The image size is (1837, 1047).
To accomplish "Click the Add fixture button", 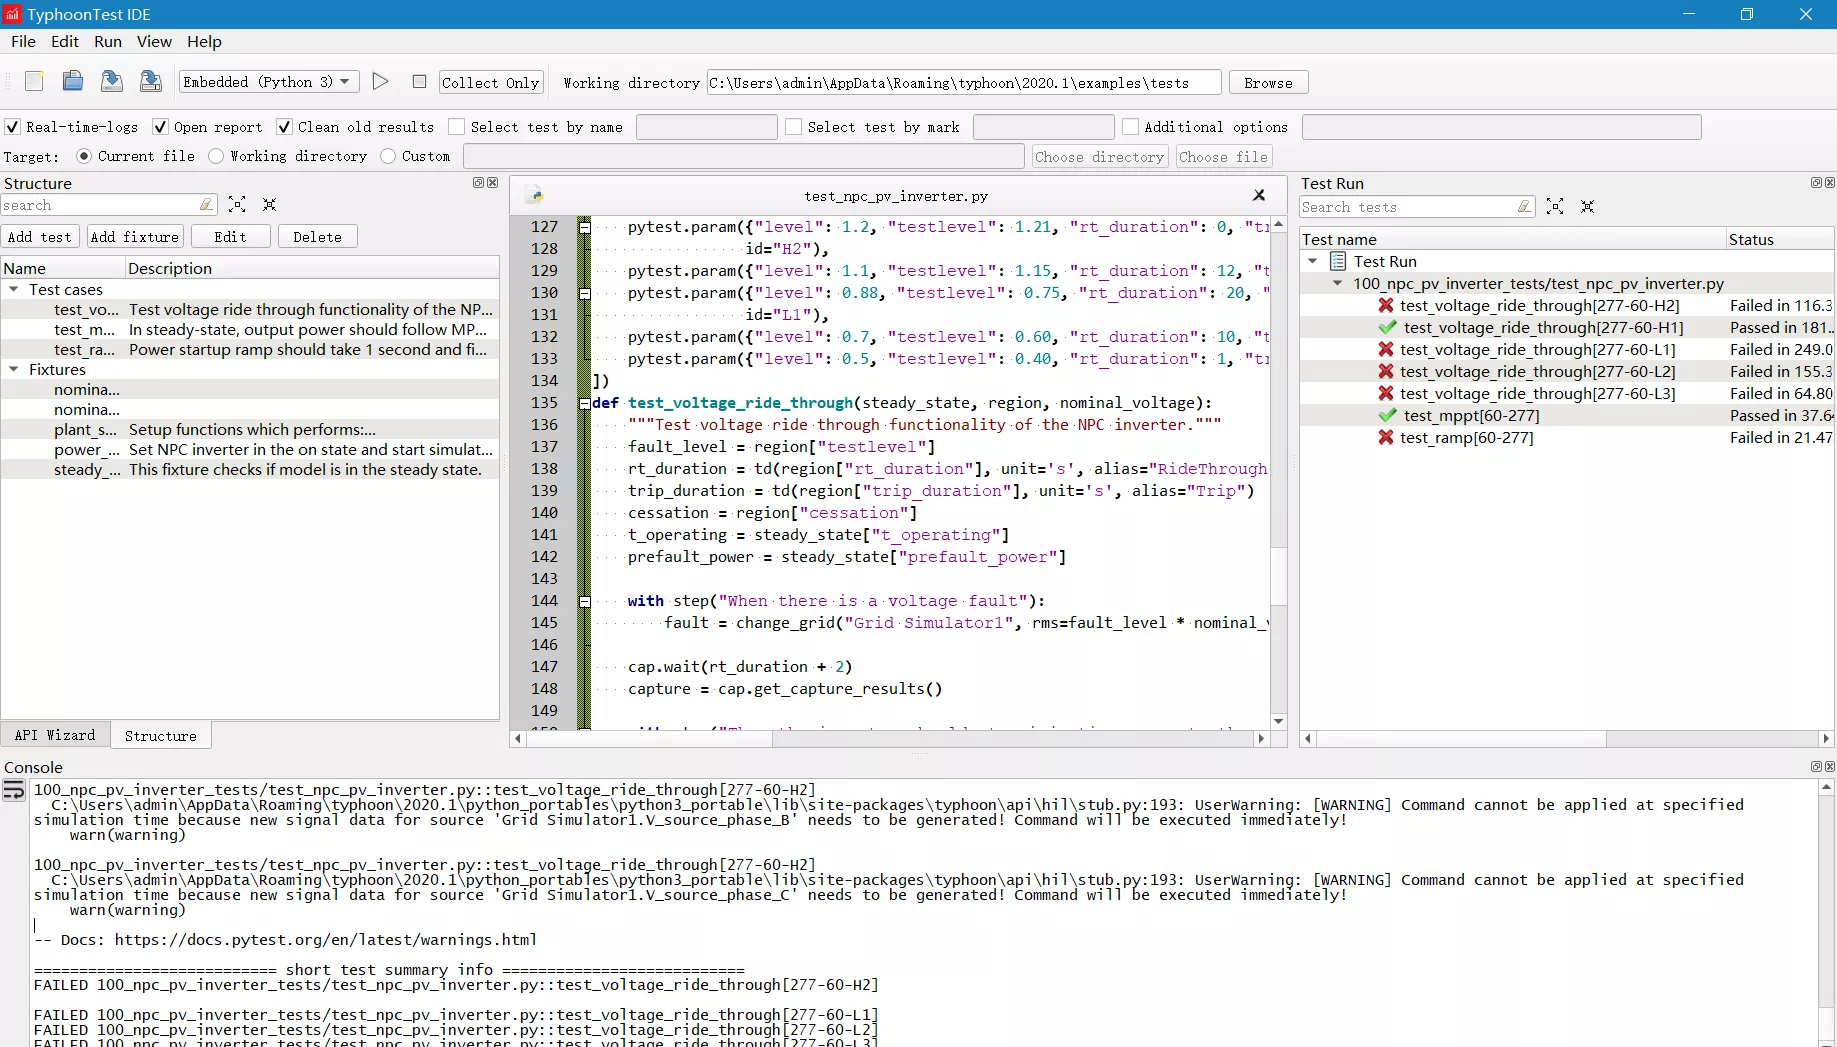I will (x=135, y=236).
